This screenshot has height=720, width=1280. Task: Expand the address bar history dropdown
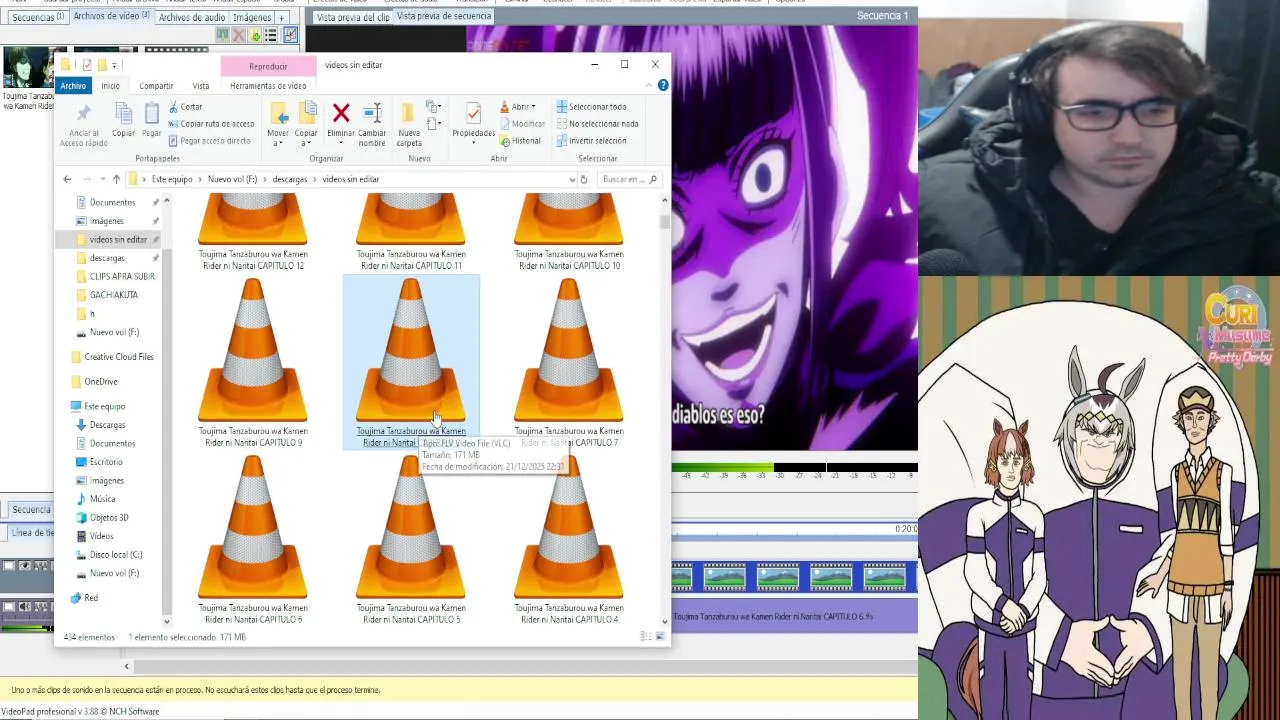(571, 179)
